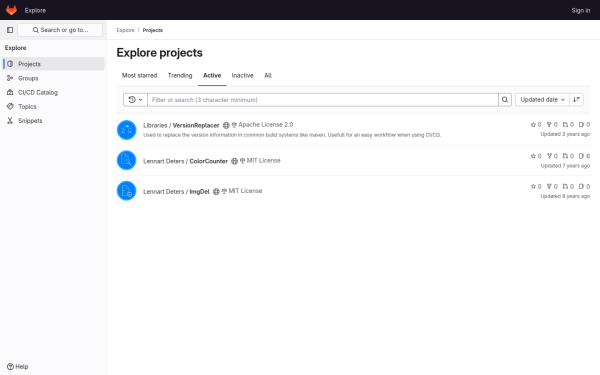Click issues count of ColorCounter
Image resolution: width=600 pixels, height=375 pixels.
[584, 156]
